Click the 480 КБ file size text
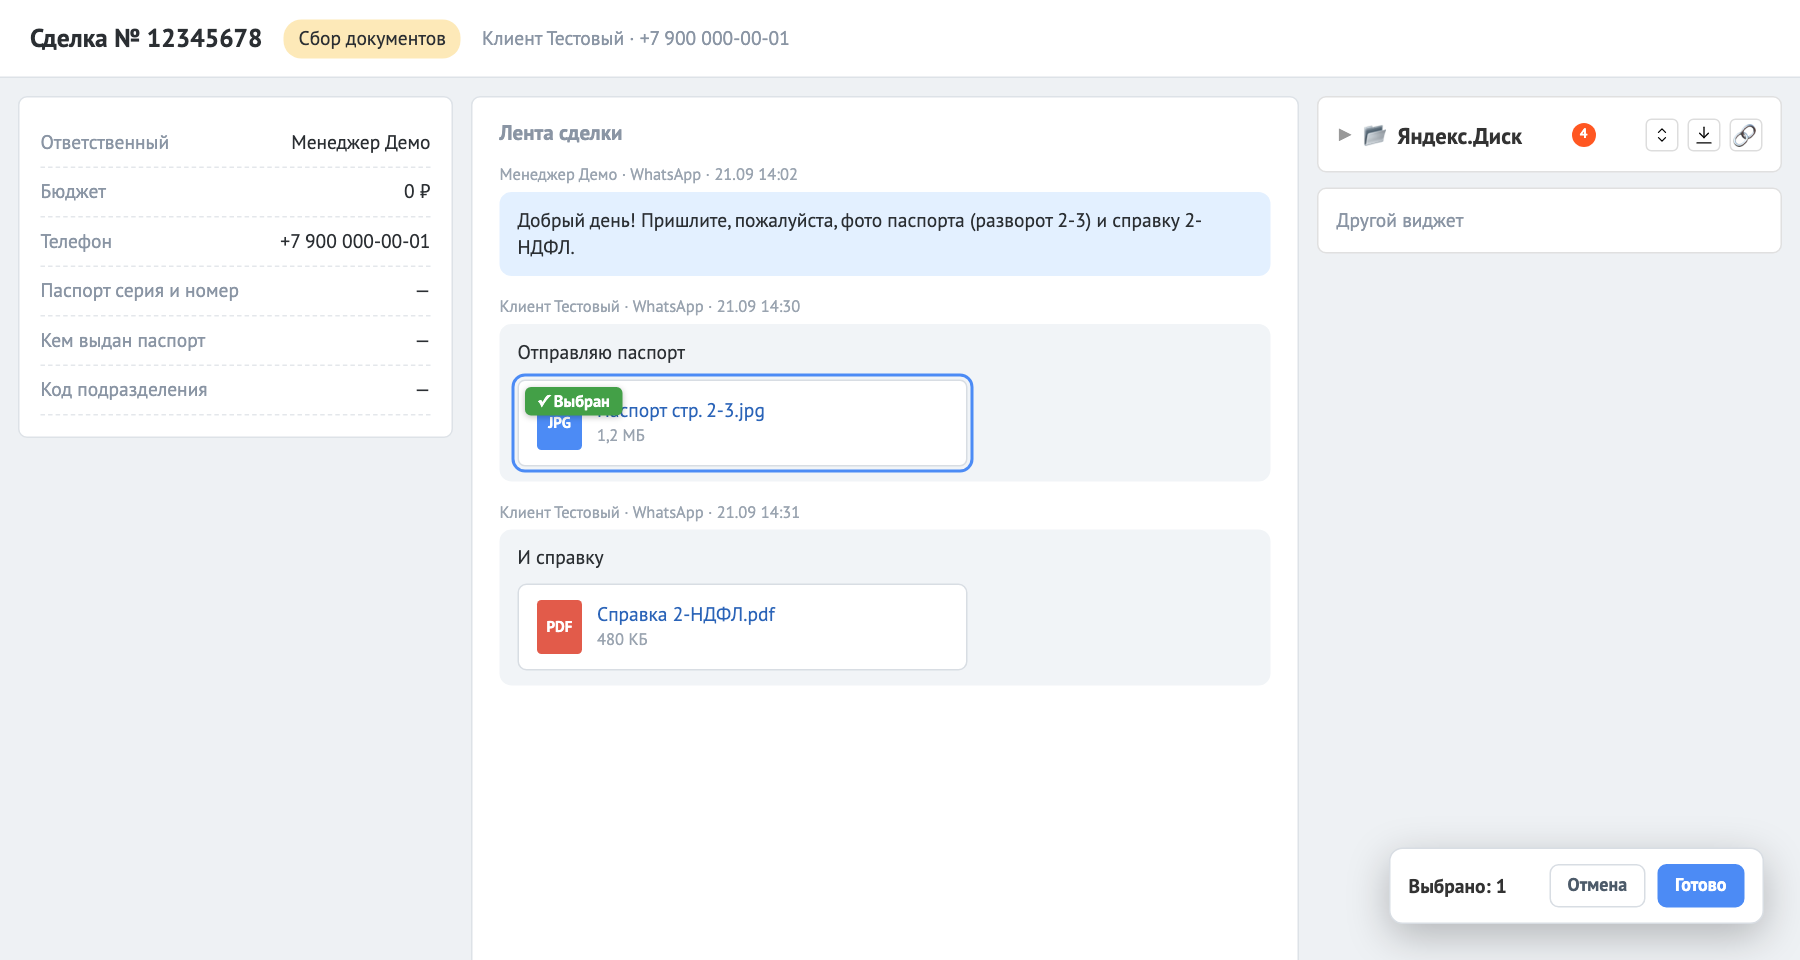This screenshot has width=1800, height=960. click(622, 640)
